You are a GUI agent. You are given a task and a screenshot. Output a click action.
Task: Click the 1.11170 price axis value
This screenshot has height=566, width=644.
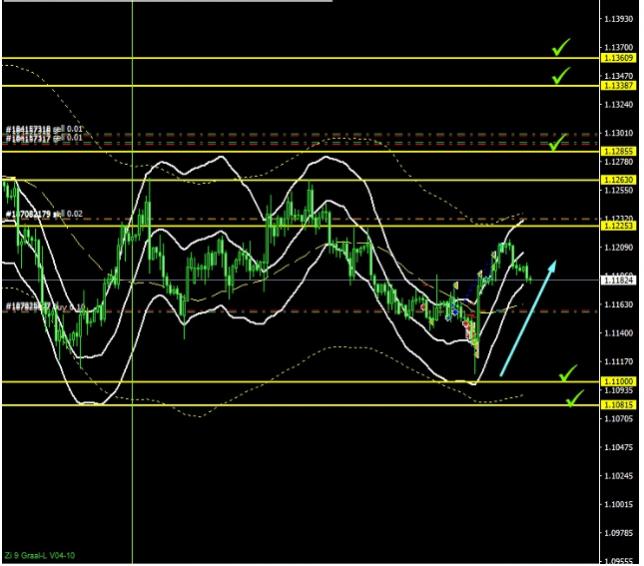pyautogui.click(x=619, y=361)
